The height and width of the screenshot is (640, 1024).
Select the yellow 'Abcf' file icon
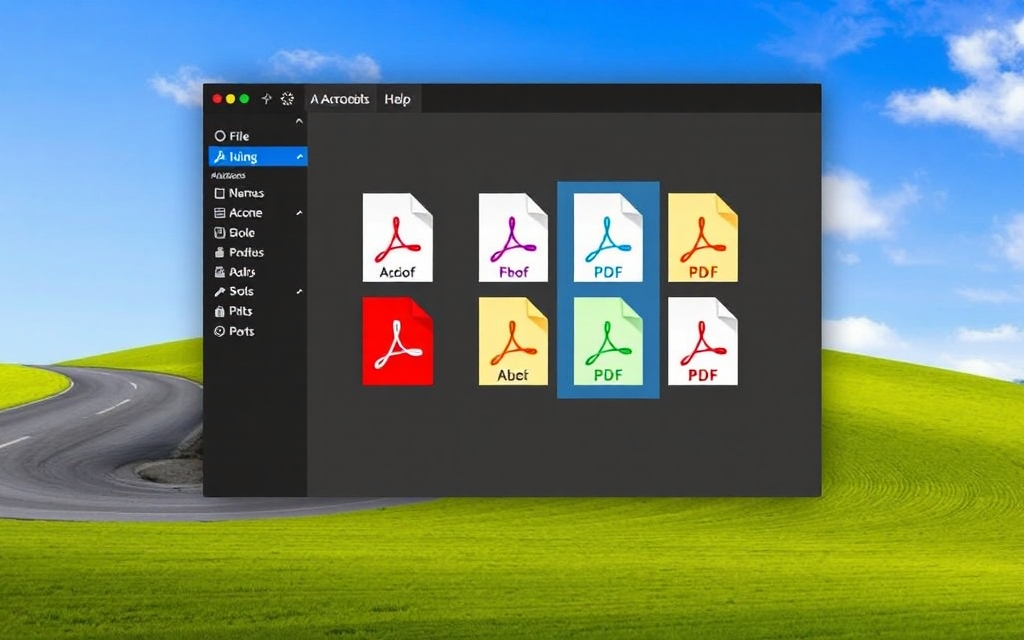tap(513, 341)
